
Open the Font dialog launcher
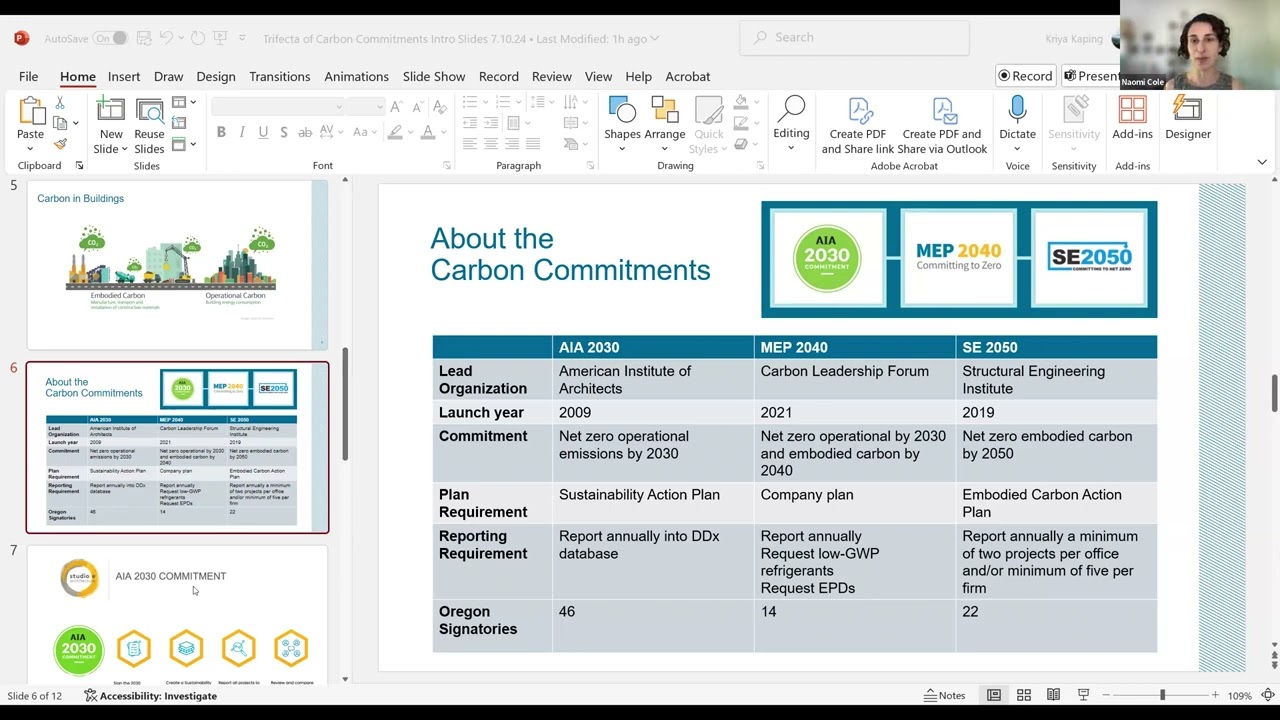(446, 166)
